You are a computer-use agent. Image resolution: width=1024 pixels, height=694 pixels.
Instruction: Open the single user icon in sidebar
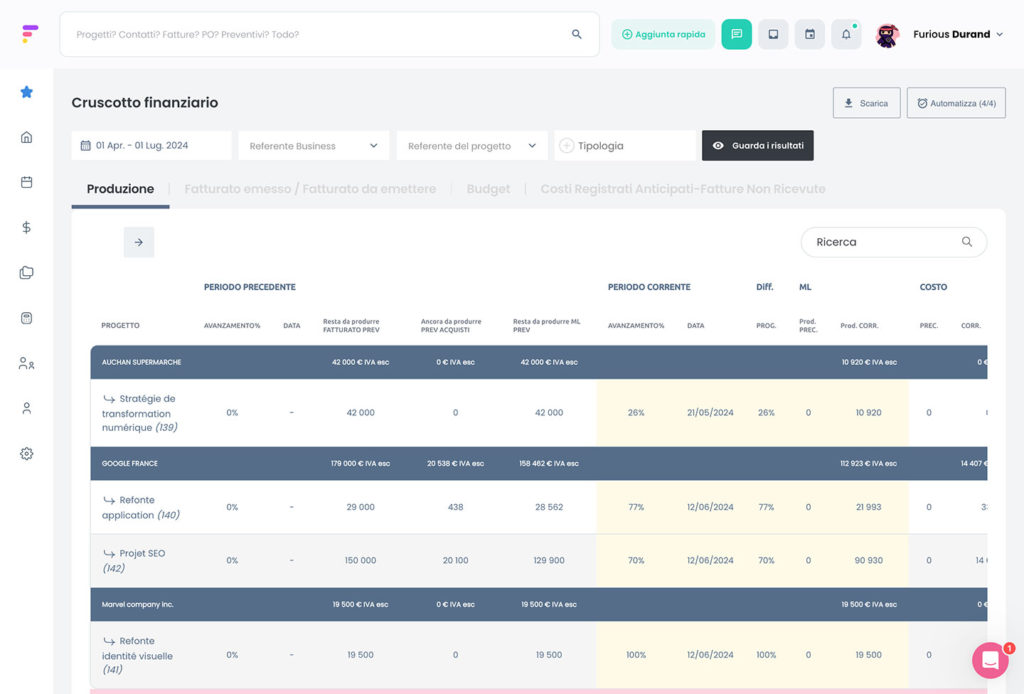[x=26, y=409]
